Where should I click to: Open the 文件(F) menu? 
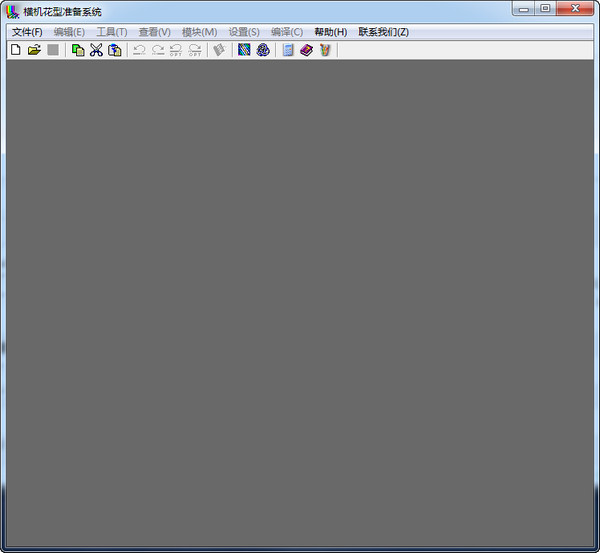27,32
